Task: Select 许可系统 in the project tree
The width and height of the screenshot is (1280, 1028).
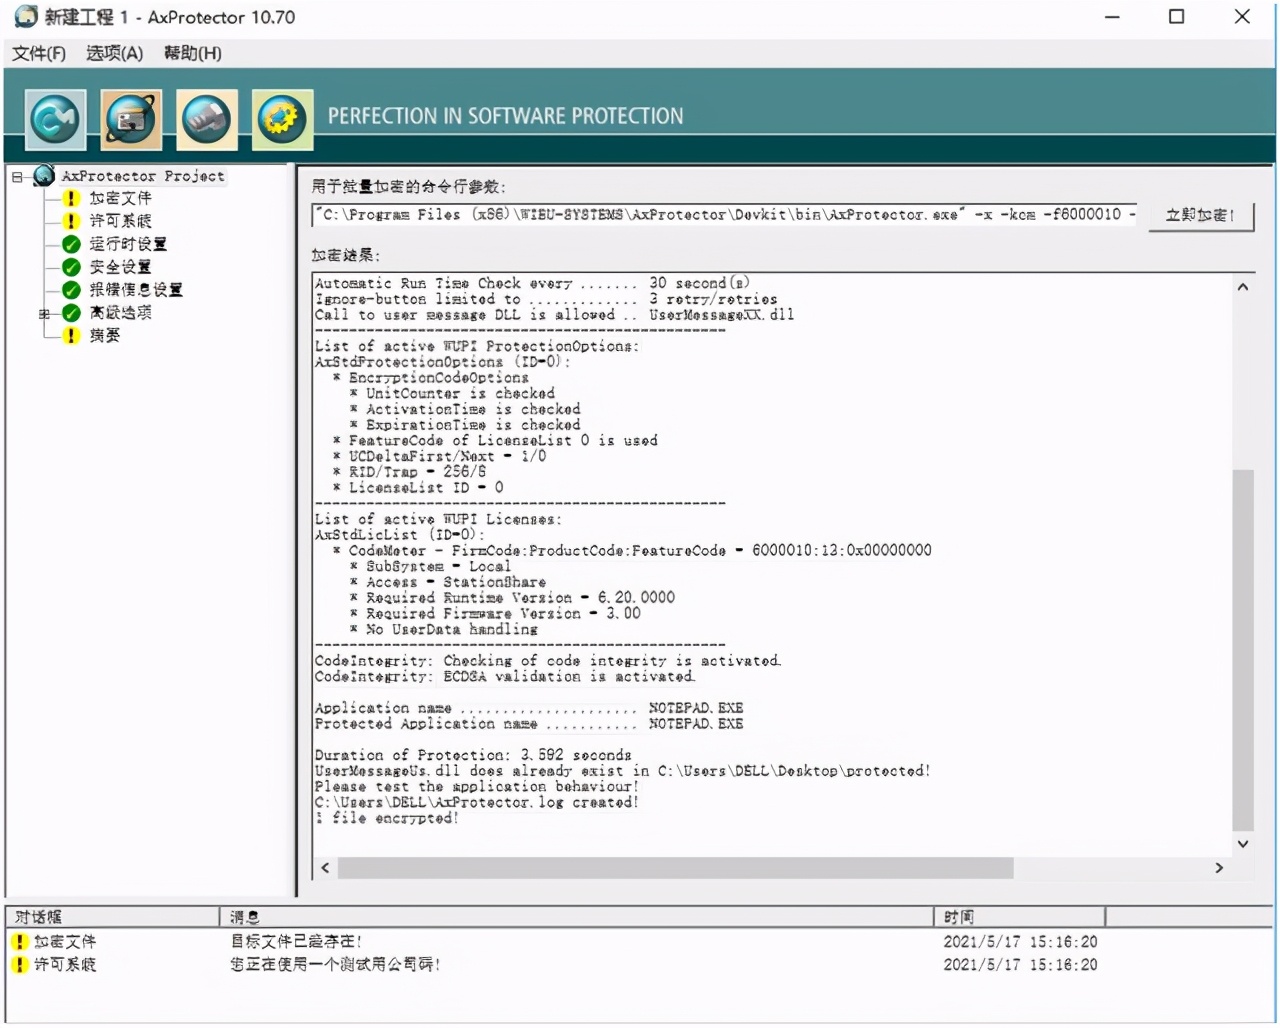Action: tap(120, 221)
